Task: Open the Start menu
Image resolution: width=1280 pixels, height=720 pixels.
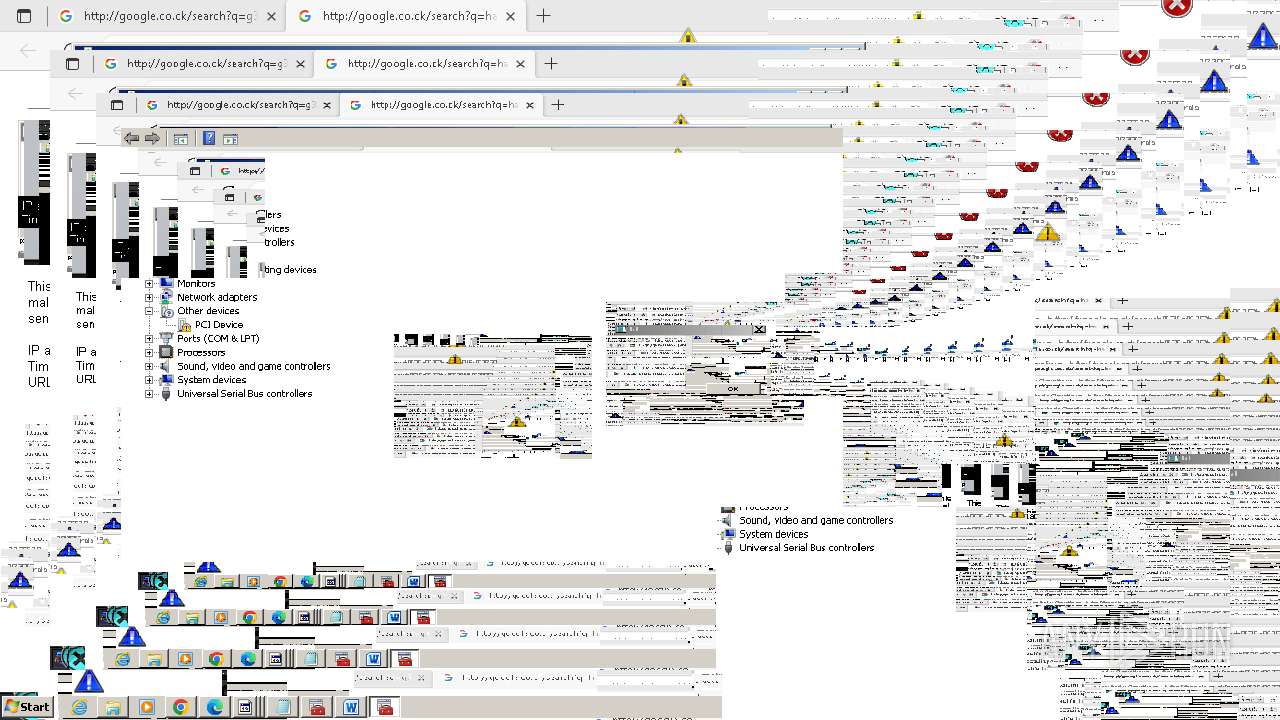Action: pyautogui.click(x=27, y=706)
